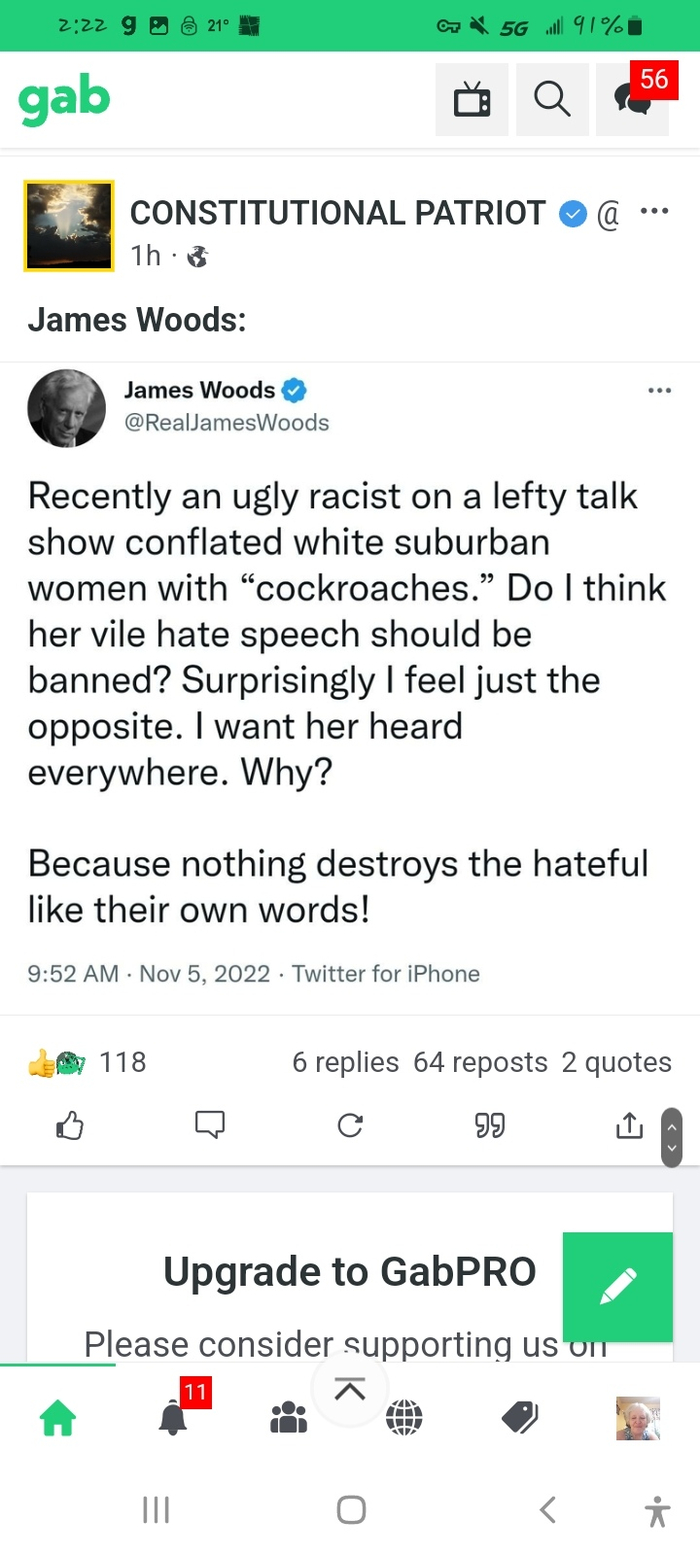
Task: Open chat messages with 56 badge
Action: (x=632, y=100)
